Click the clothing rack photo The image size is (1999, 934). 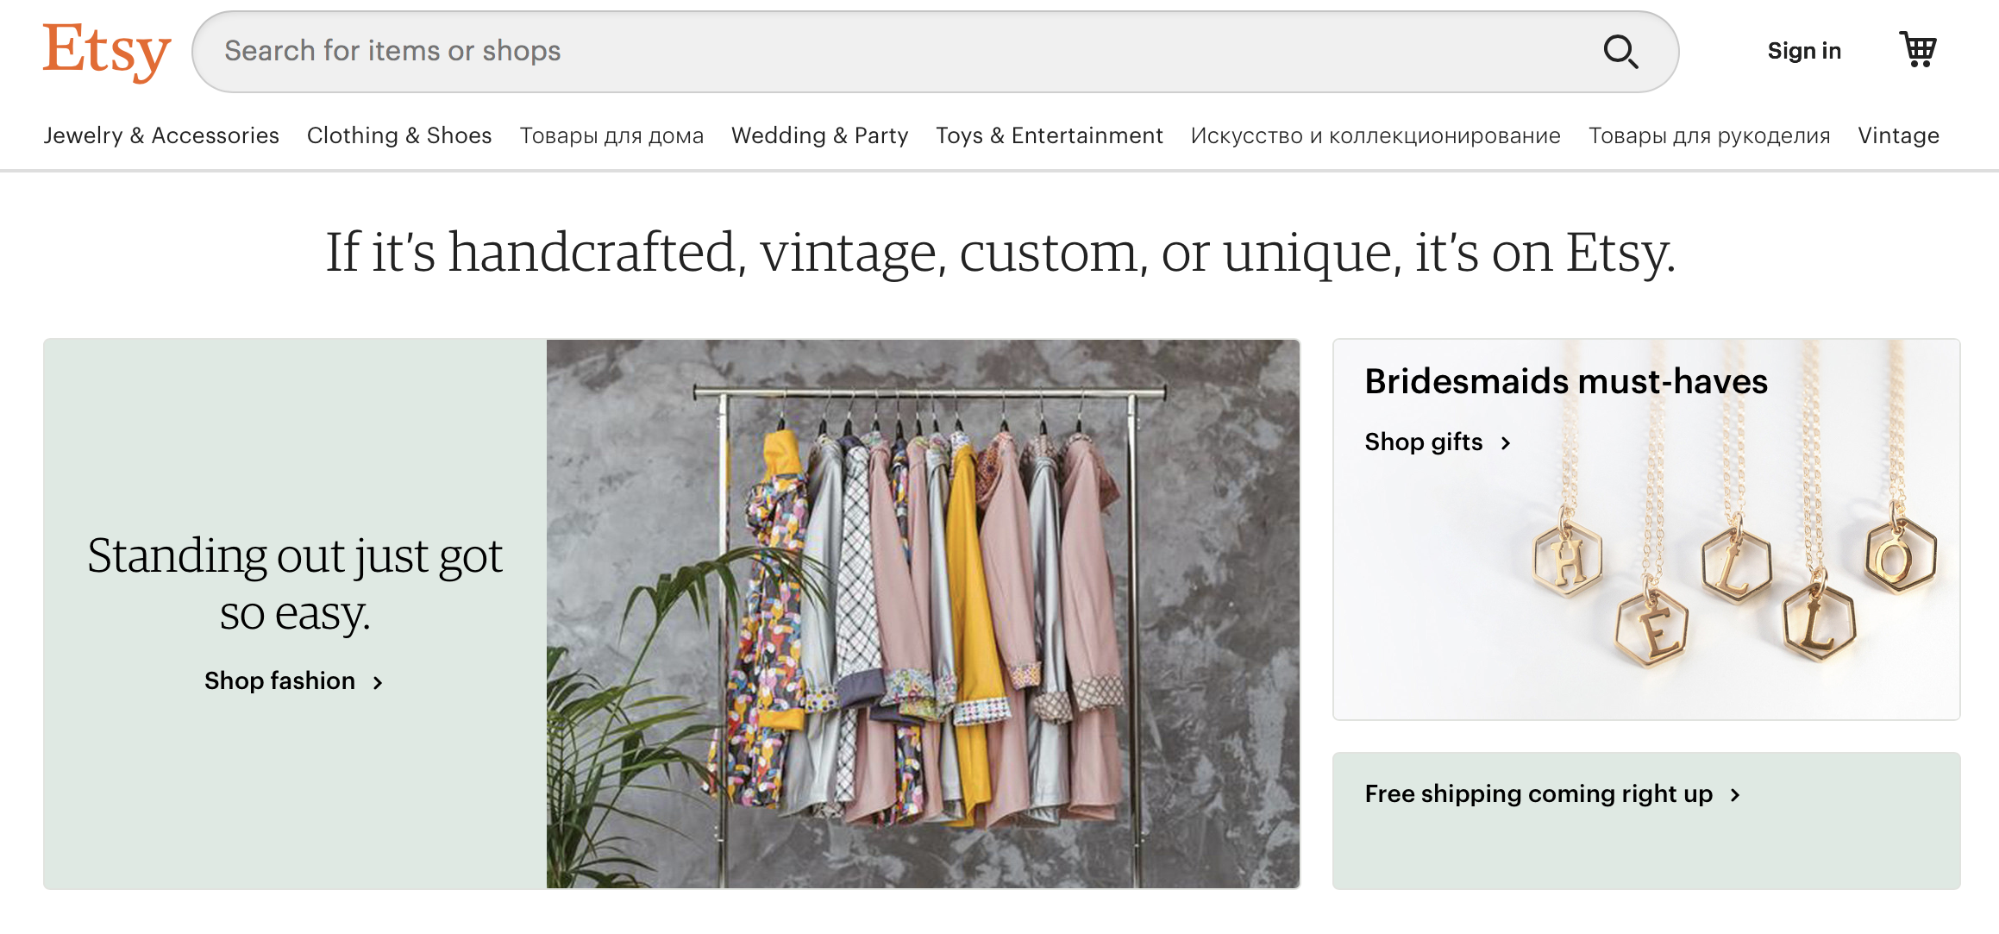922,613
